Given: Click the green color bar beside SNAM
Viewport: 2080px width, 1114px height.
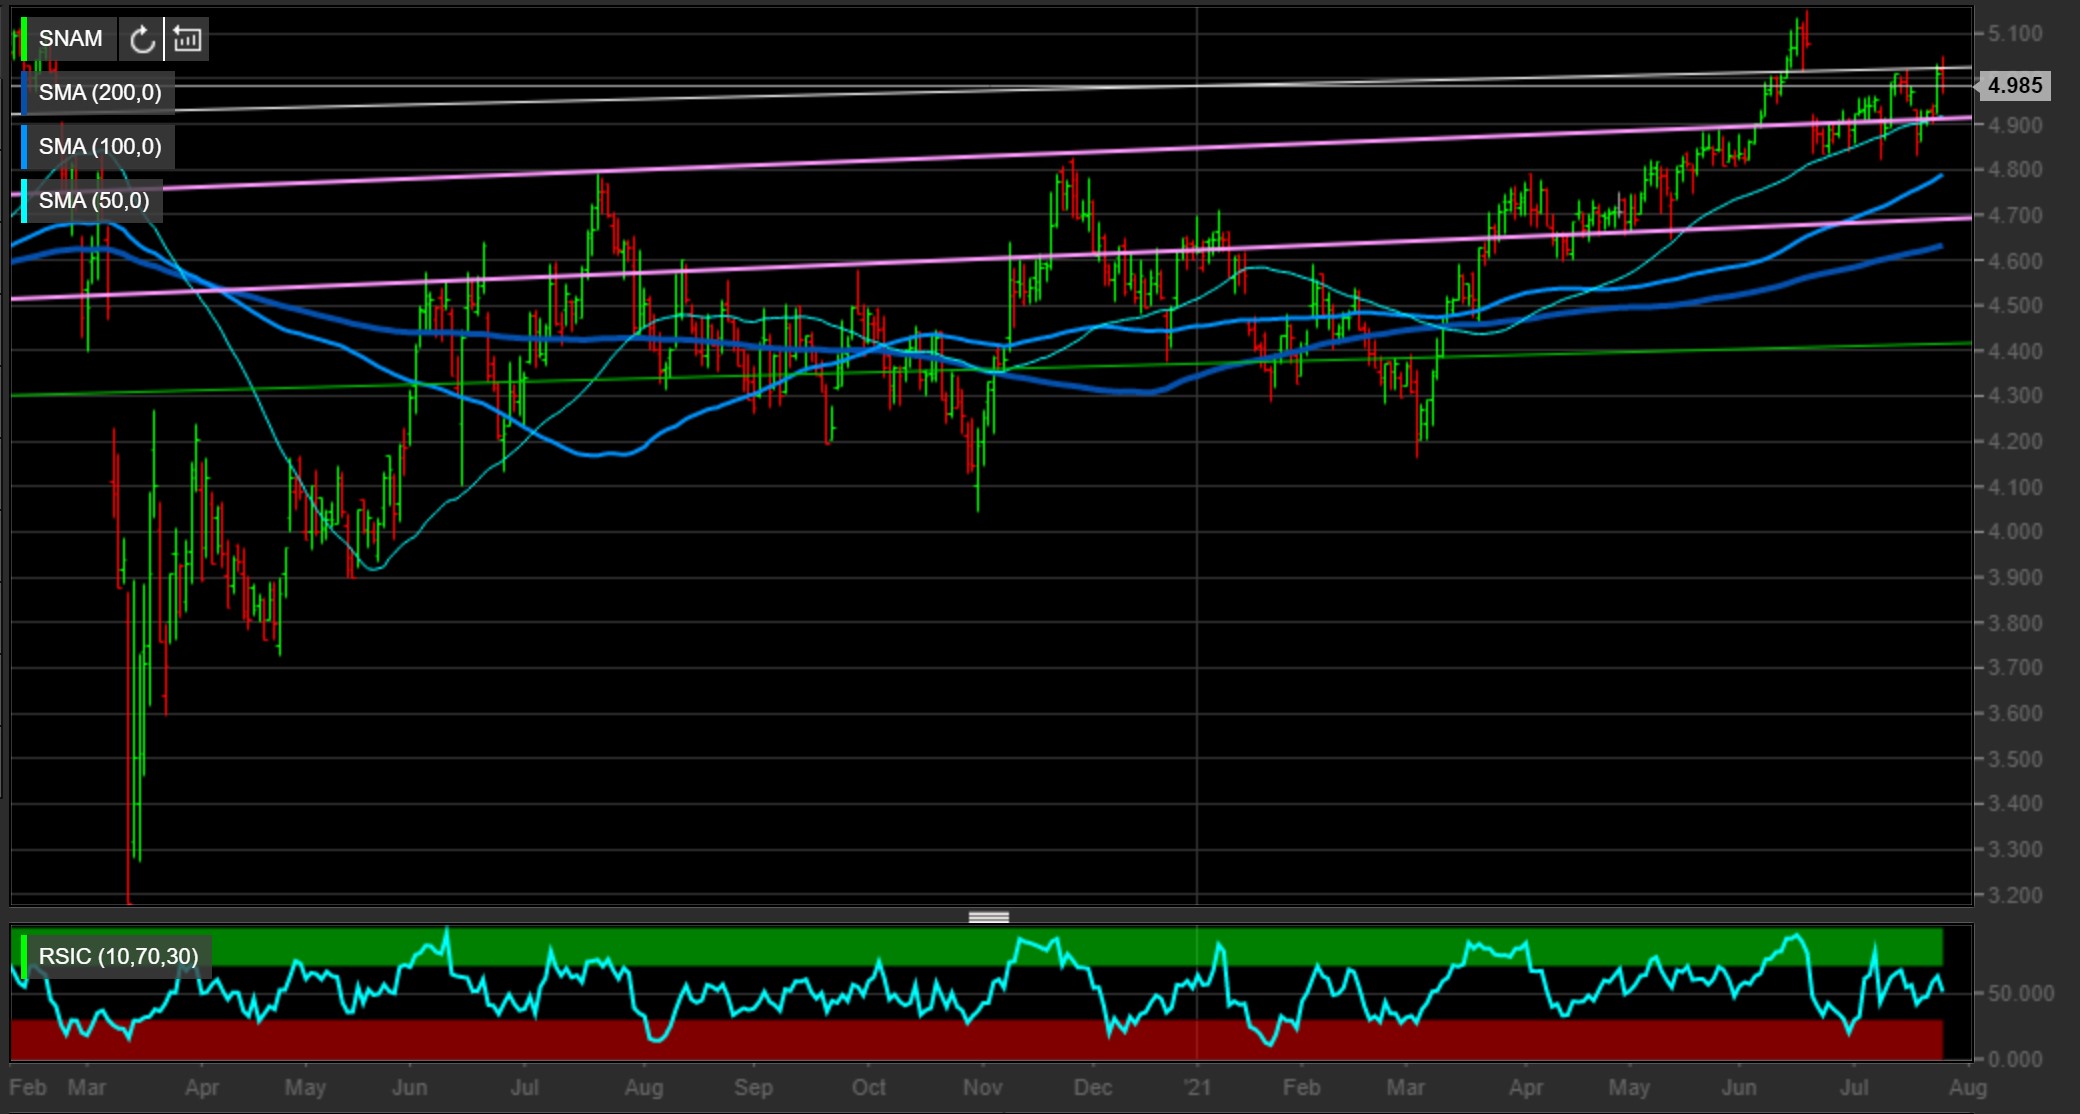Looking at the screenshot, I should click(24, 39).
